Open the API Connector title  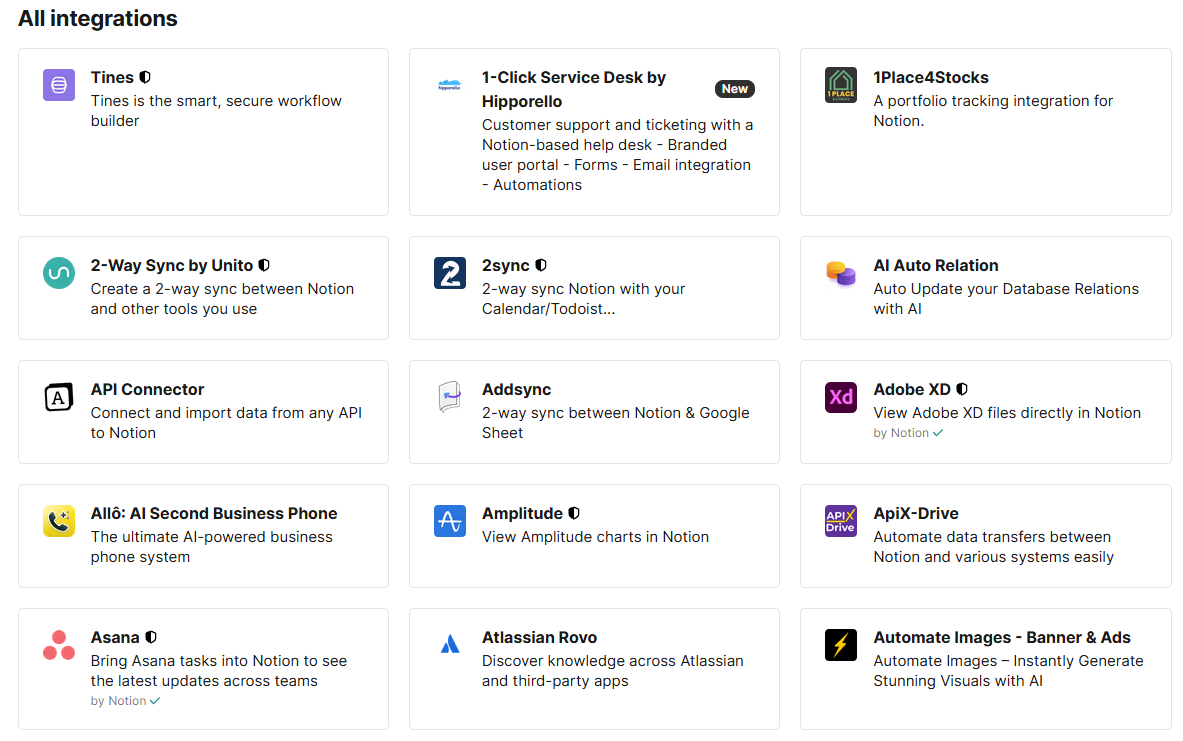pyautogui.click(x=147, y=389)
